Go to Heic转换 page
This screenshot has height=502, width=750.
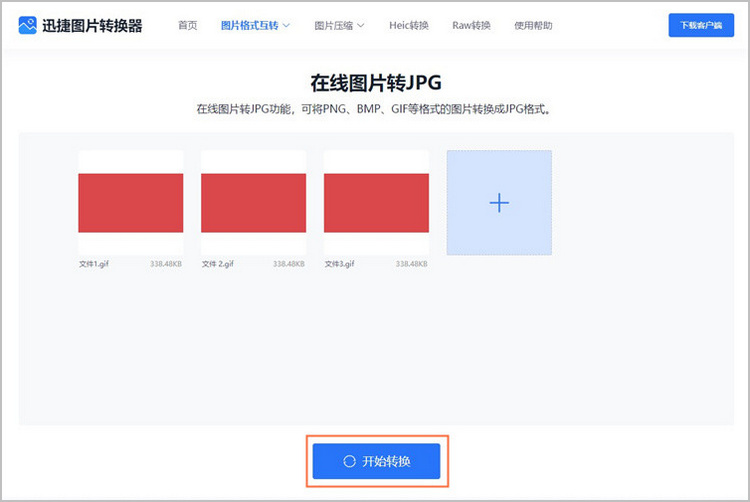[408, 25]
